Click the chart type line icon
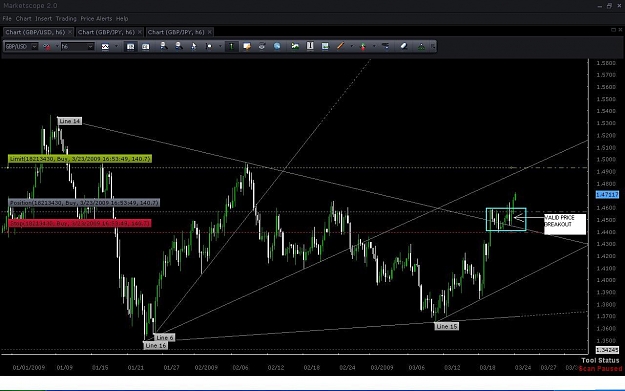Image resolution: width=625 pixels, height=391 pixels. 105,47
